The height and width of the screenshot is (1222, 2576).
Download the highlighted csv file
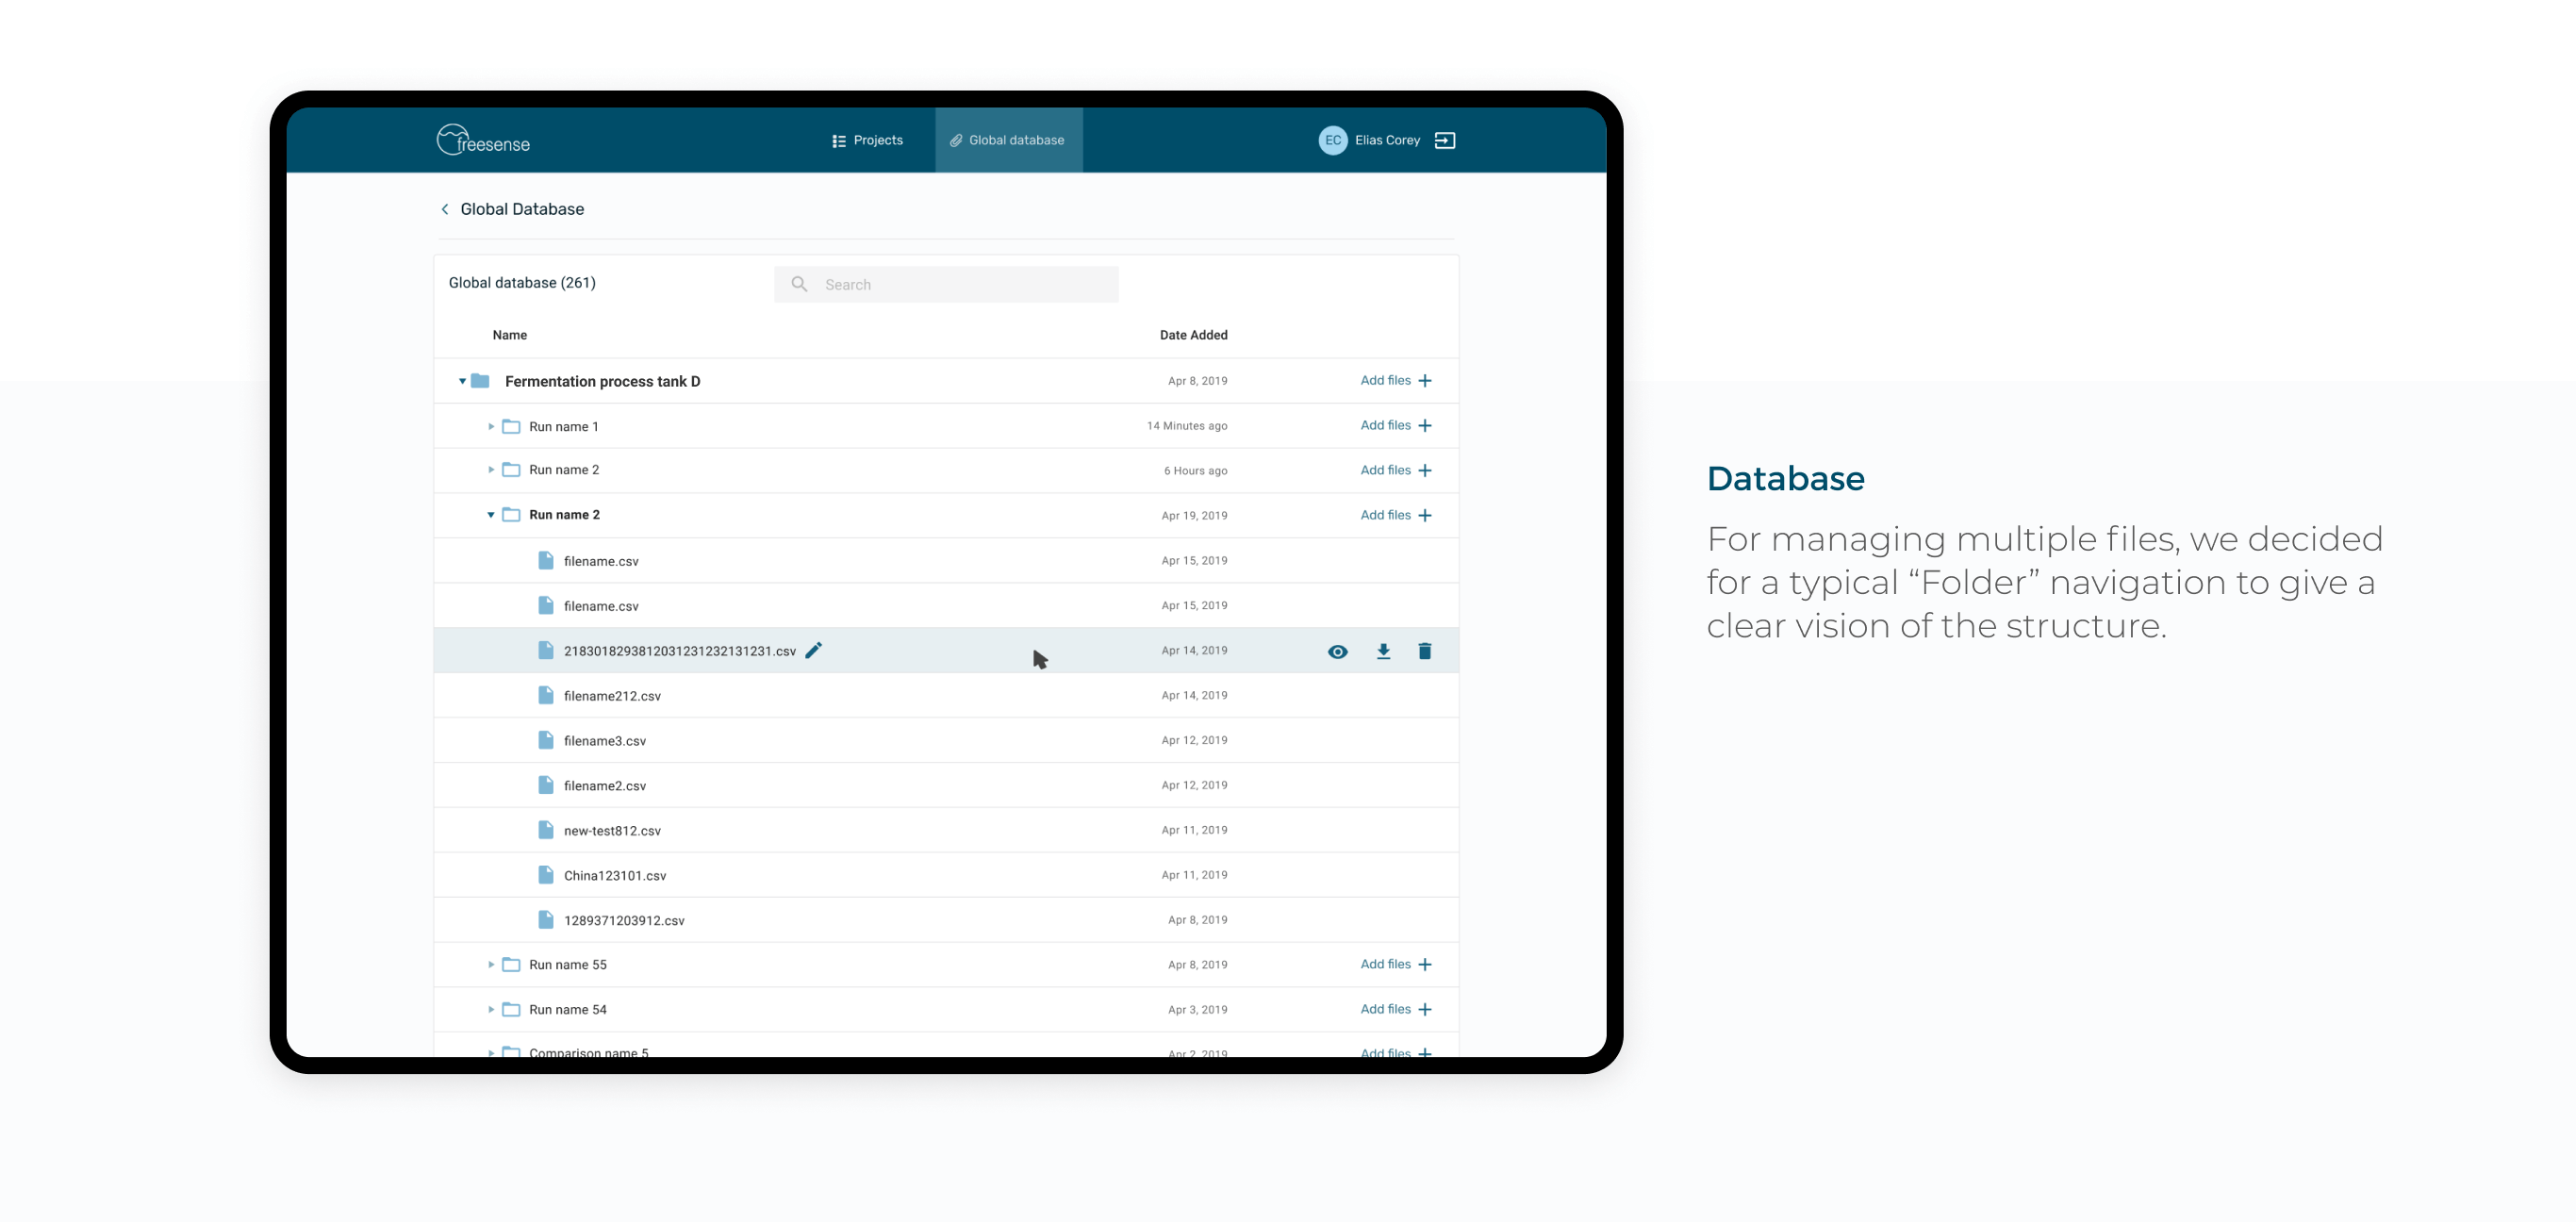click(x=1383, y=652)
